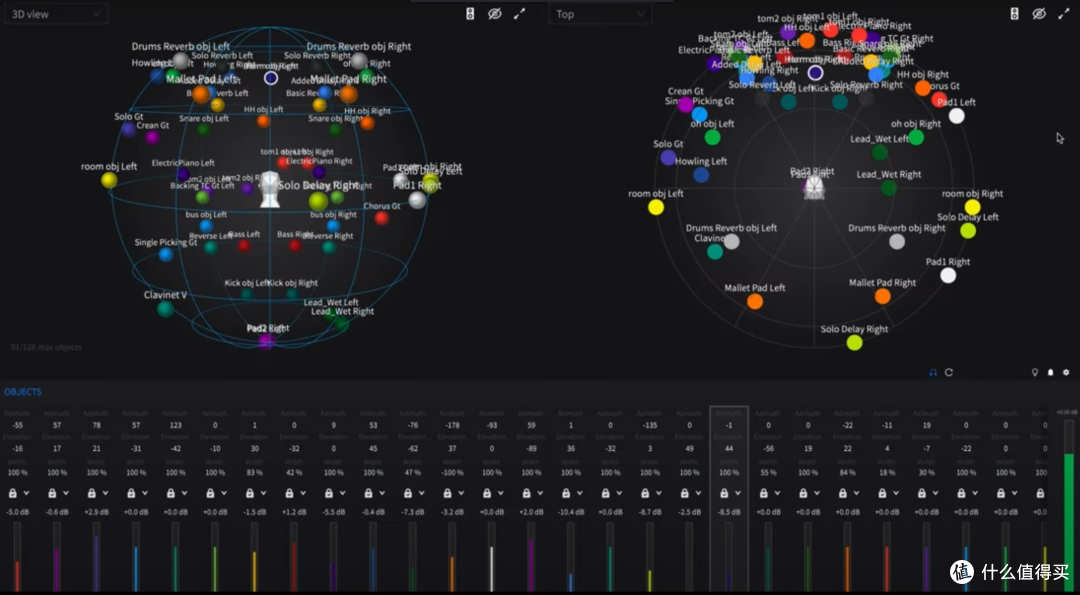Toggle object visibility with the 3D view eye icon
The width and height of the screenshot is (1080, 595).
495,14
